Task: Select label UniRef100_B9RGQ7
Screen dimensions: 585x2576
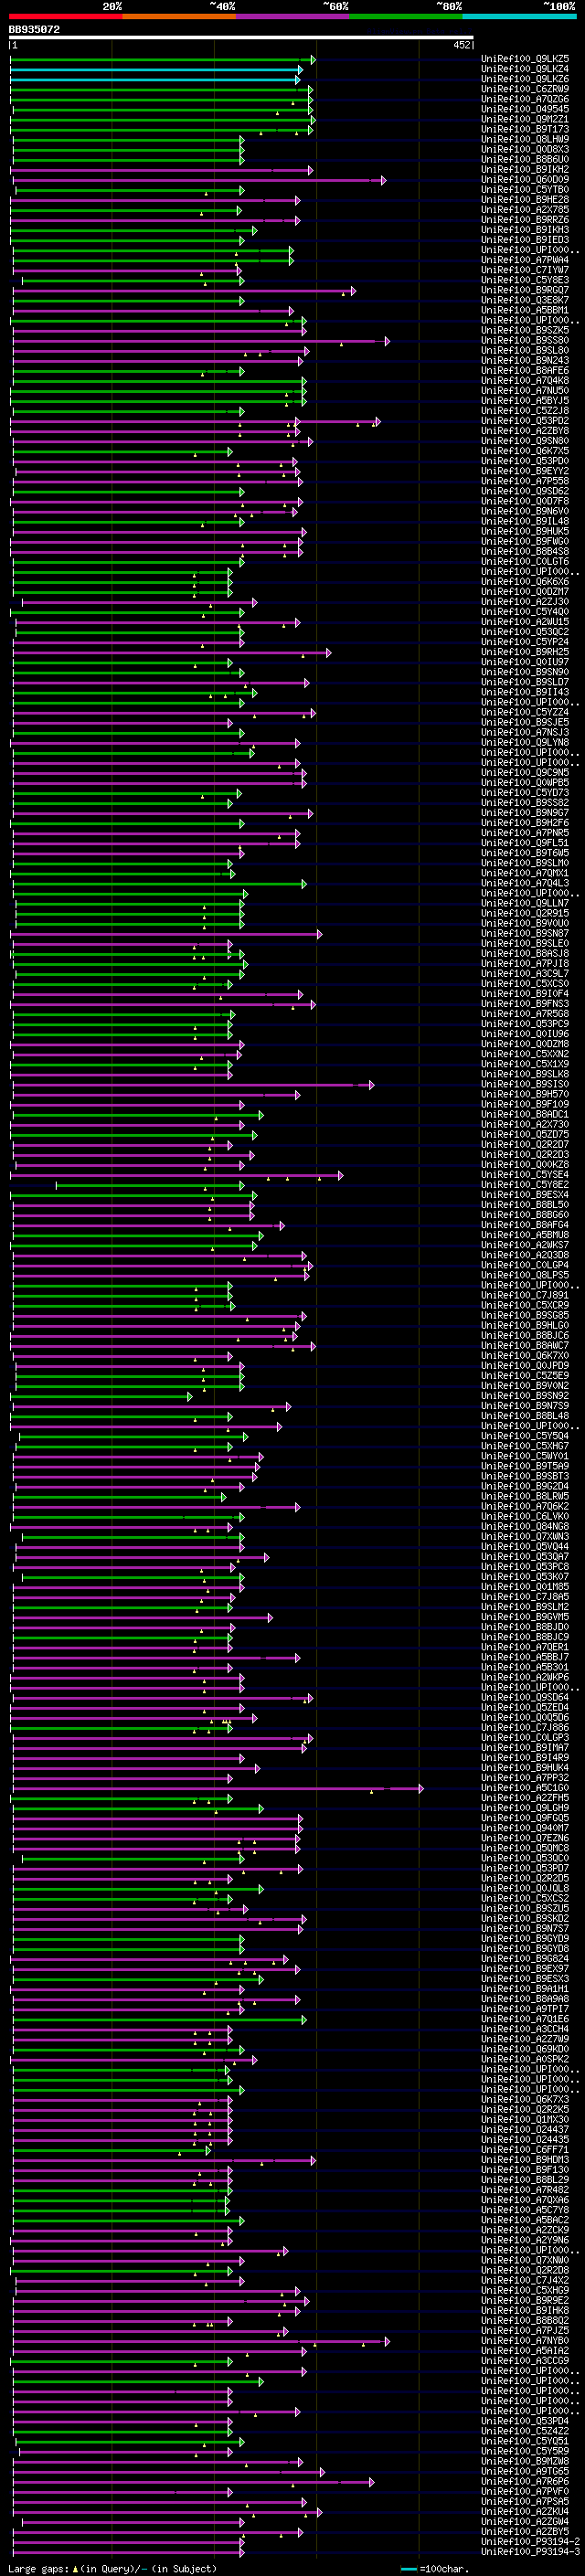Action: pyautogui.click(x=525, y=290)
